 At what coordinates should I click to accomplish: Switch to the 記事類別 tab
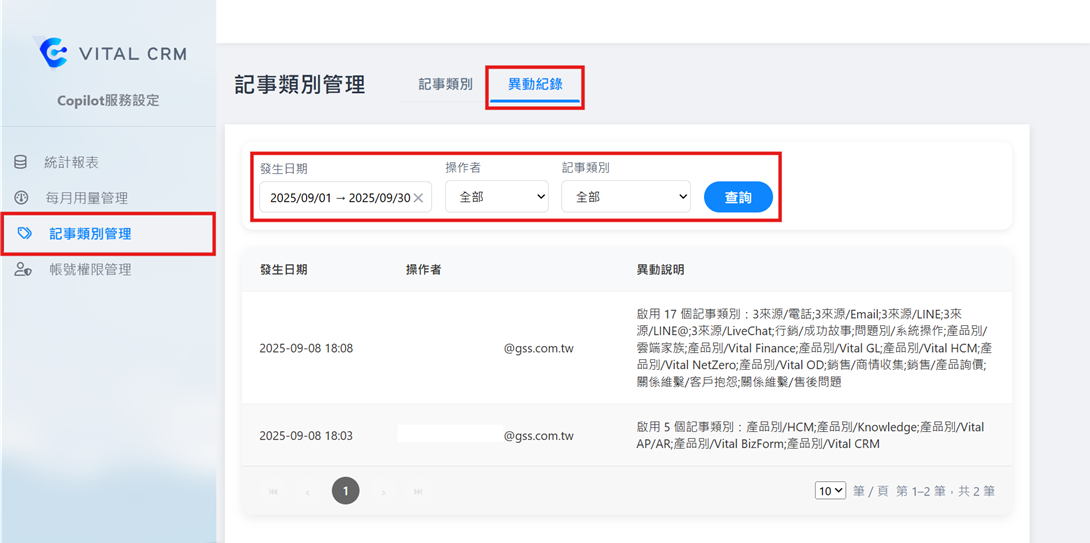pyautogui.click(x=445, y=84)
